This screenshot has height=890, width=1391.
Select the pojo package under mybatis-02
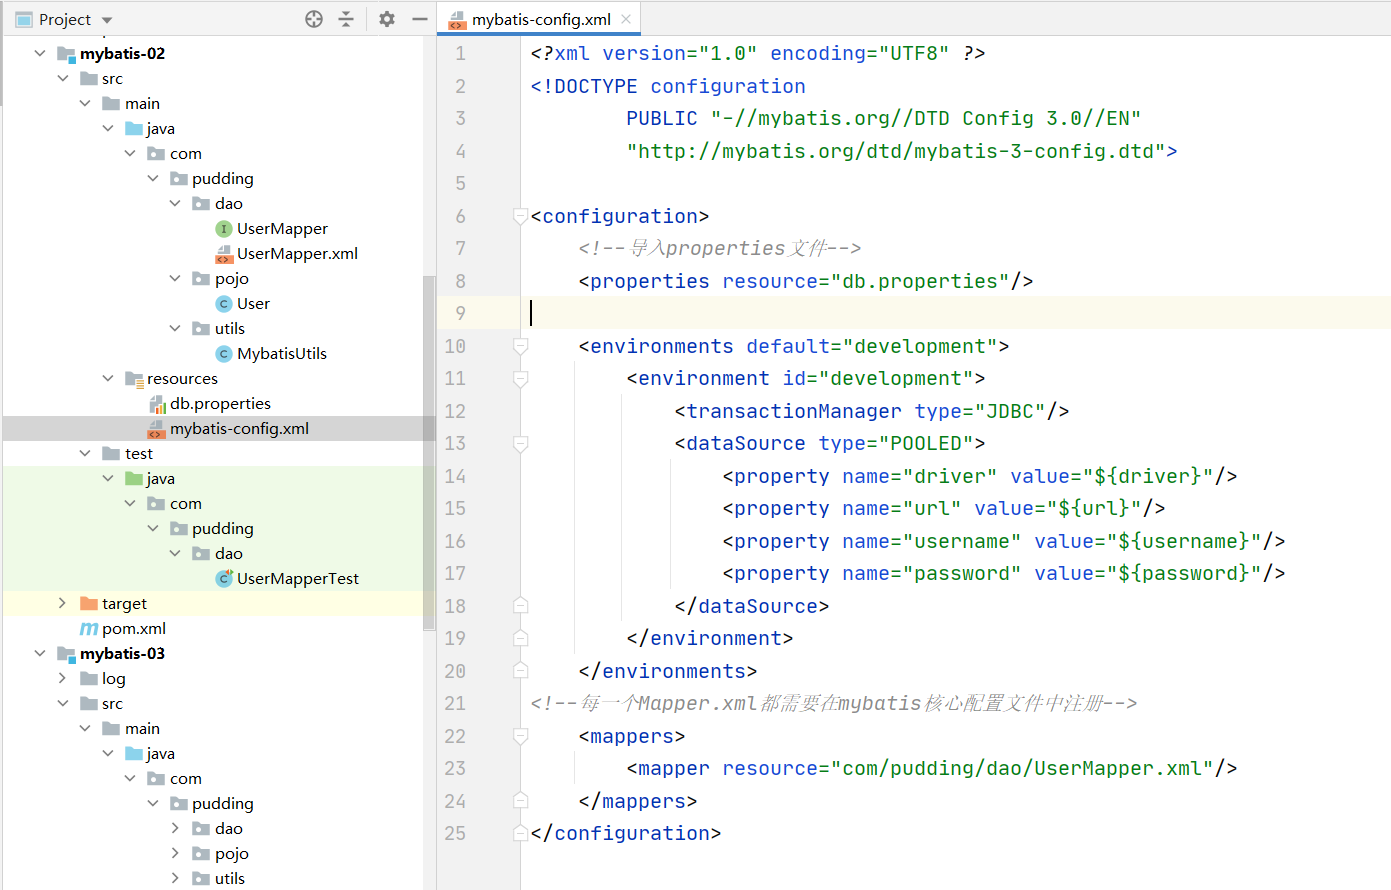pyautogui.click(x=232, y=279)
